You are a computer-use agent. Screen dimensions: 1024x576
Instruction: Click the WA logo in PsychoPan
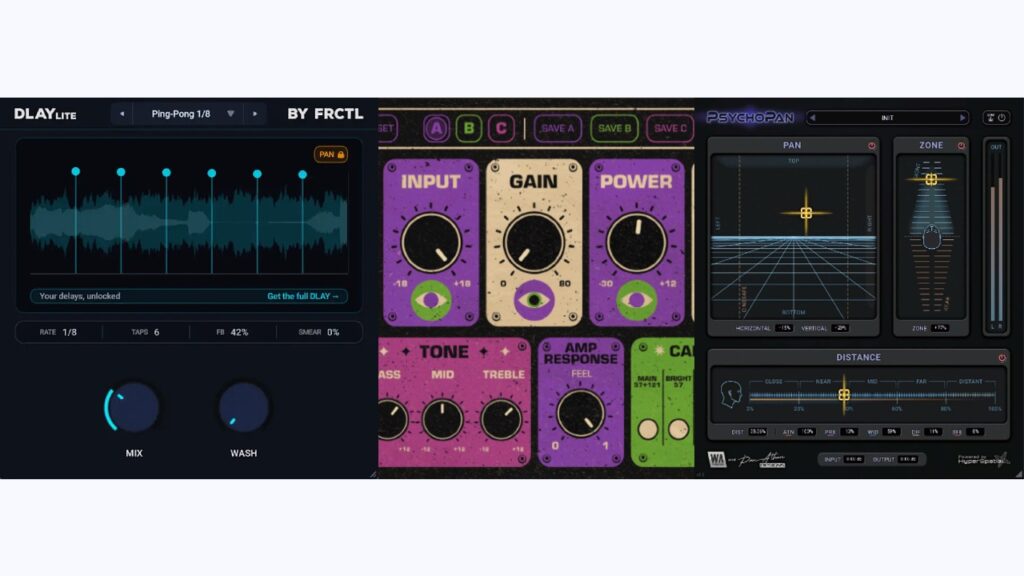point(716,460)
